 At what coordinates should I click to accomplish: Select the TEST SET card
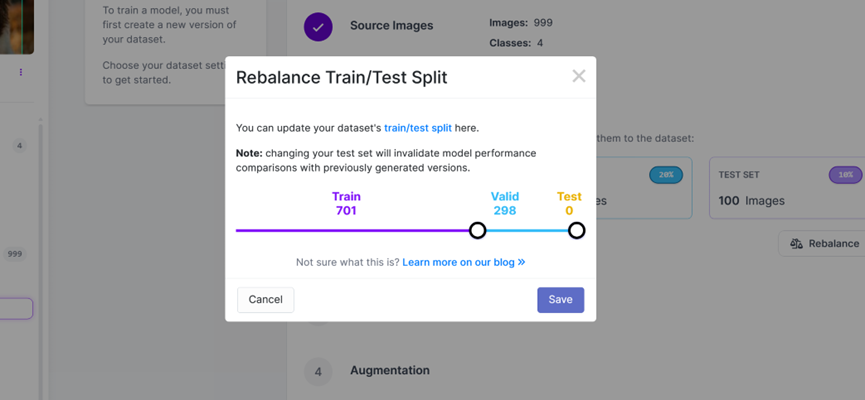coord(785,187)
